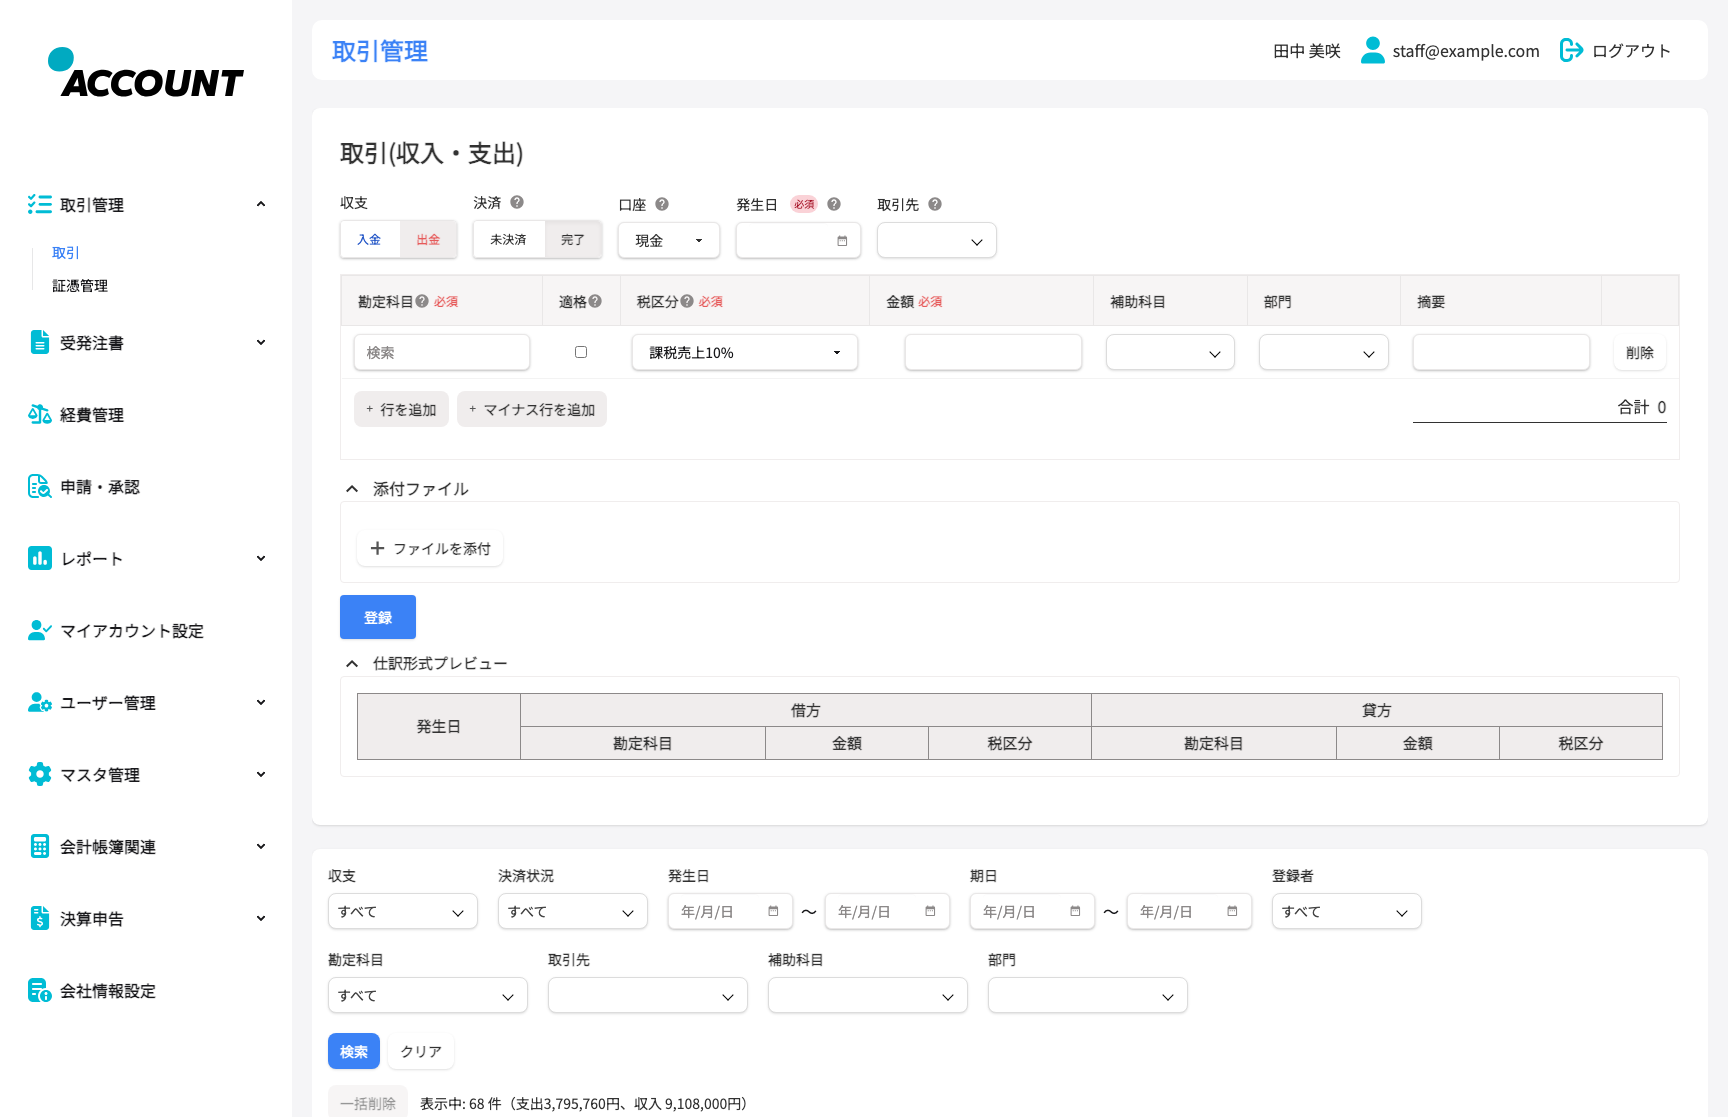This screenshot has height=1117, width=1728.
Task: Click the 会社情報設定 sidebar icon
Action: 40,990
